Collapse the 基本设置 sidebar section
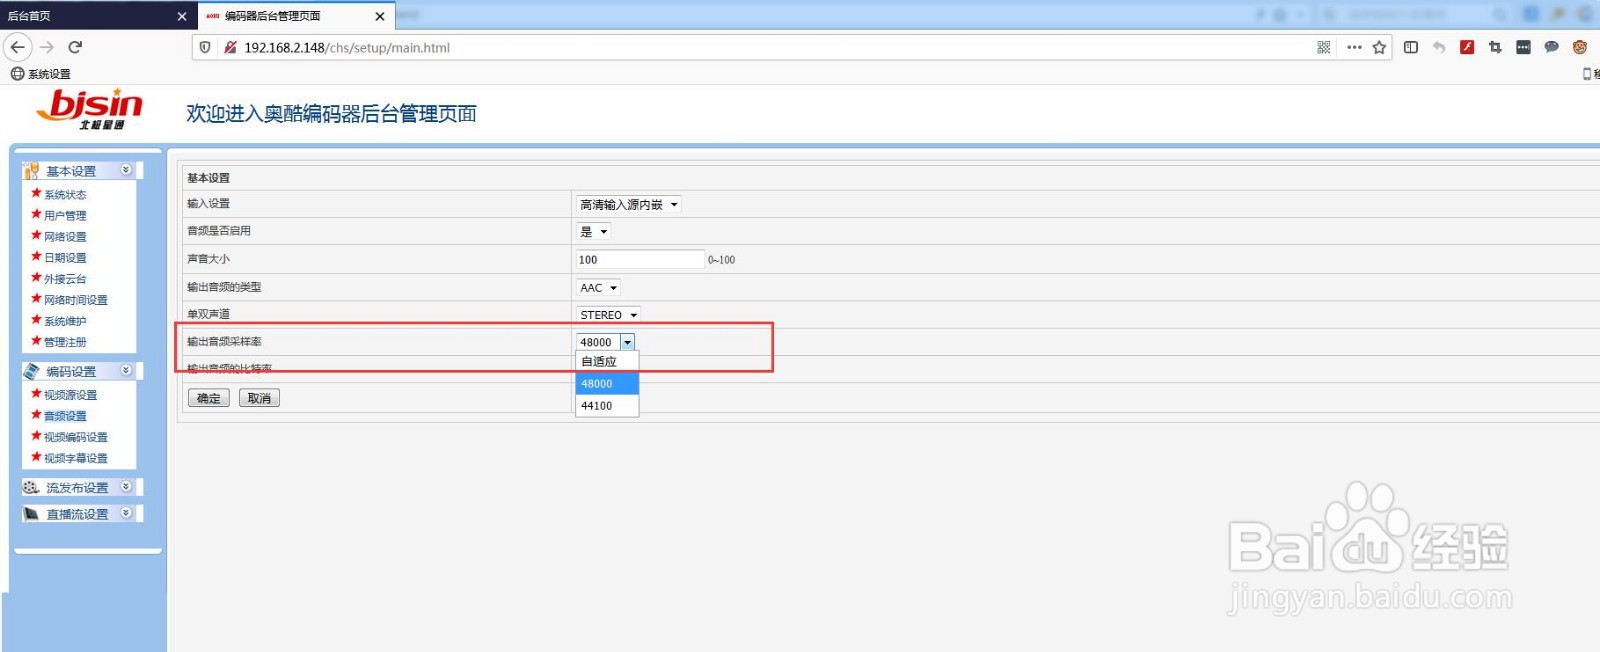This screenshot has height=652, width=1600. (126, 170)
